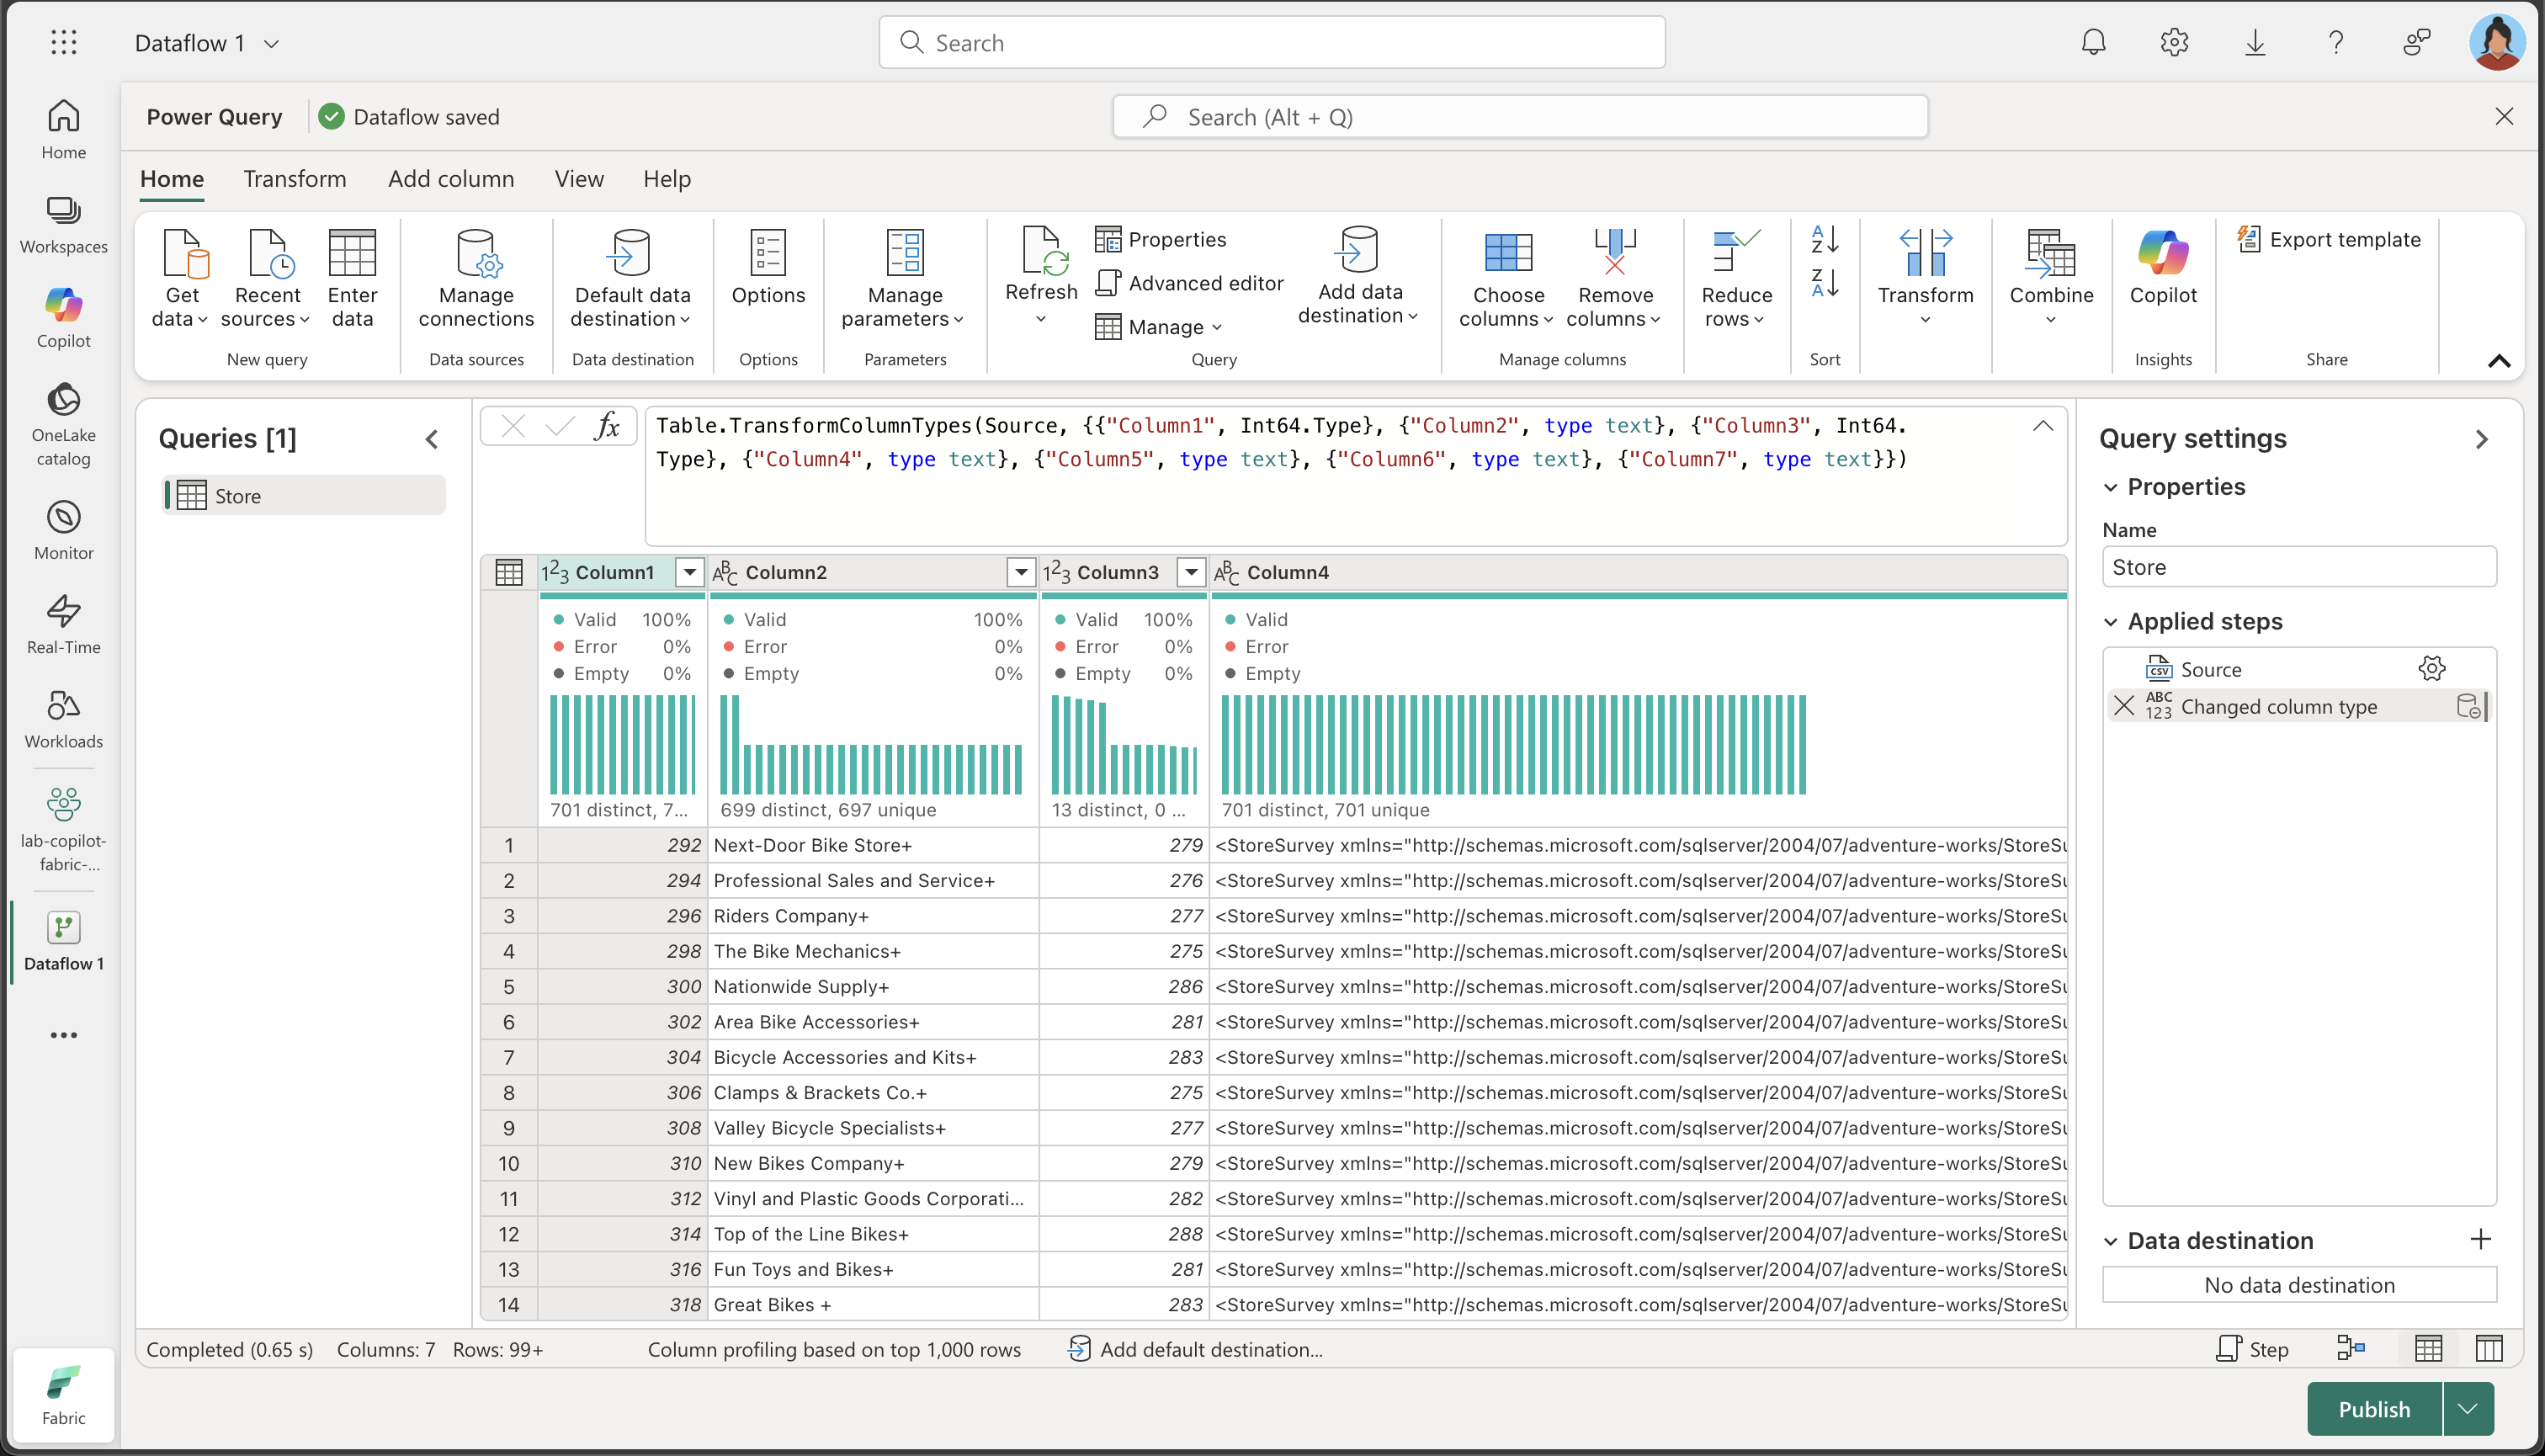Open query Properties
This screenshot has height=1456, width=2545.
click(x=1161, y=240)
